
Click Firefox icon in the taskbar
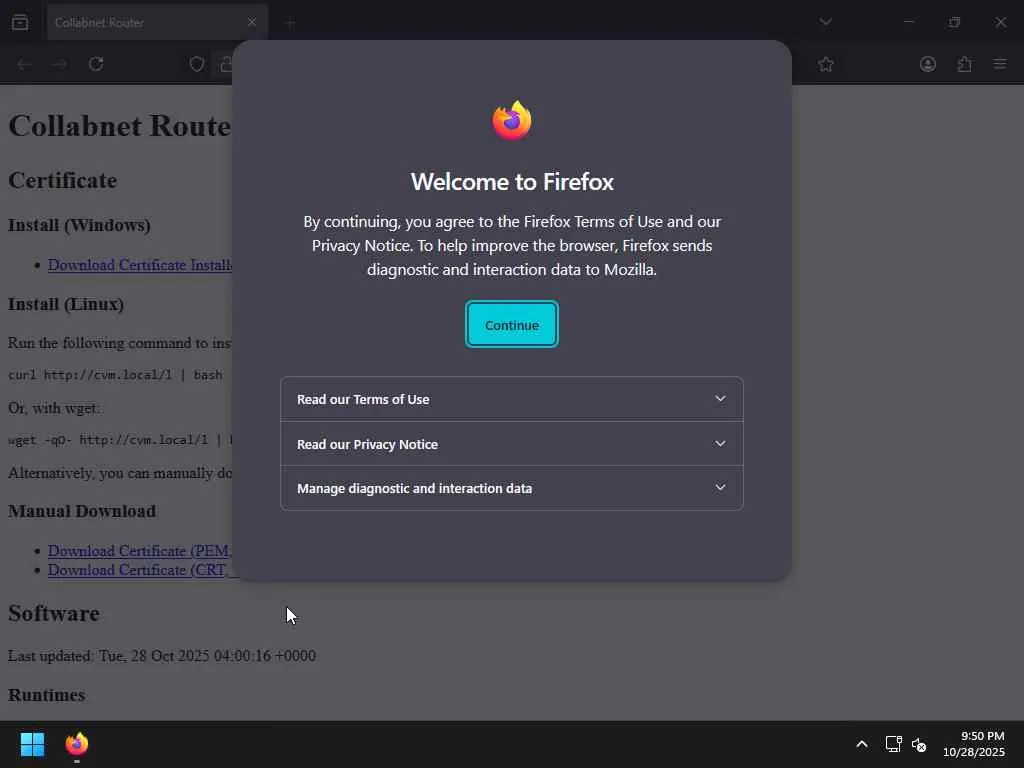(76, 744)
